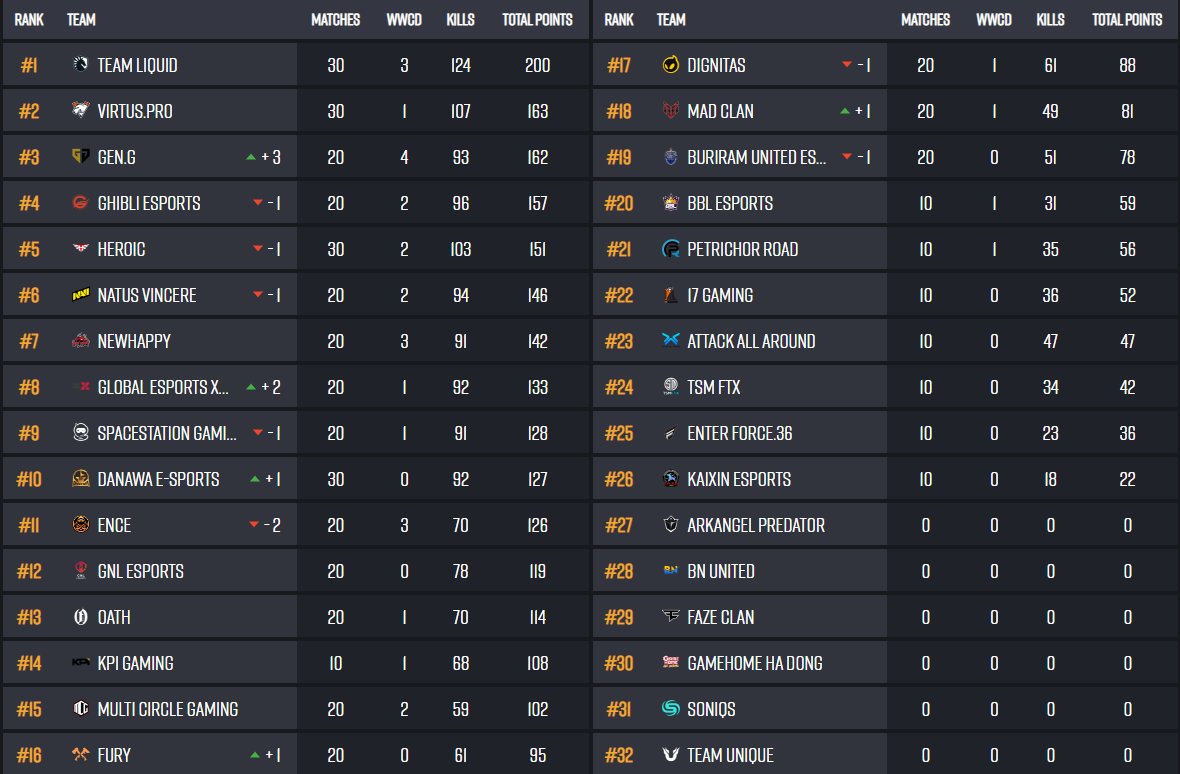Click the right table's TEAM header

671,20
